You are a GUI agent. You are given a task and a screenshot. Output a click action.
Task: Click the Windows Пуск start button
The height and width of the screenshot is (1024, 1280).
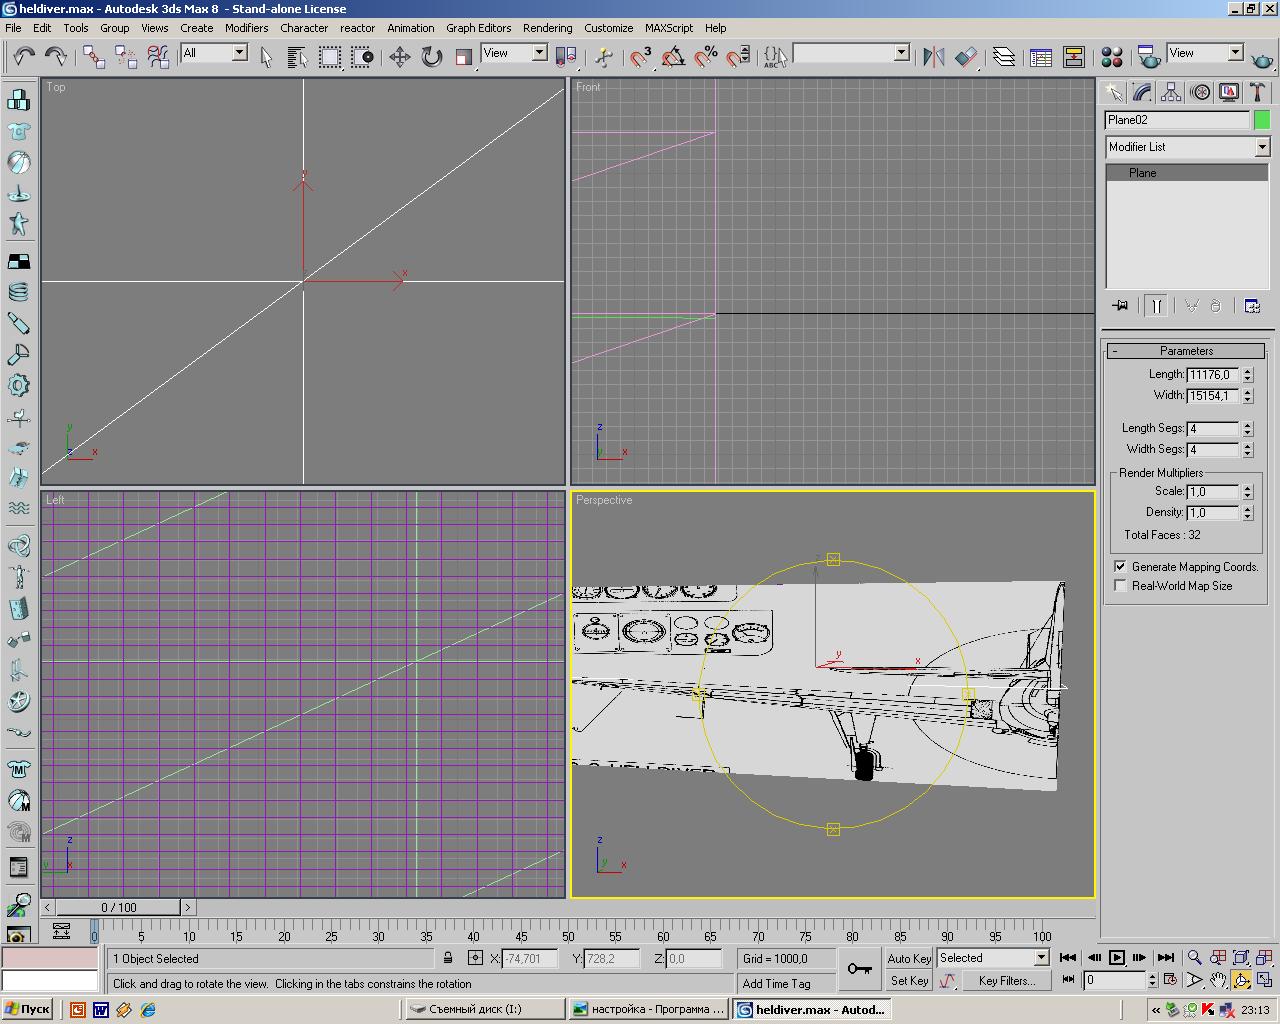(27, 1009)
